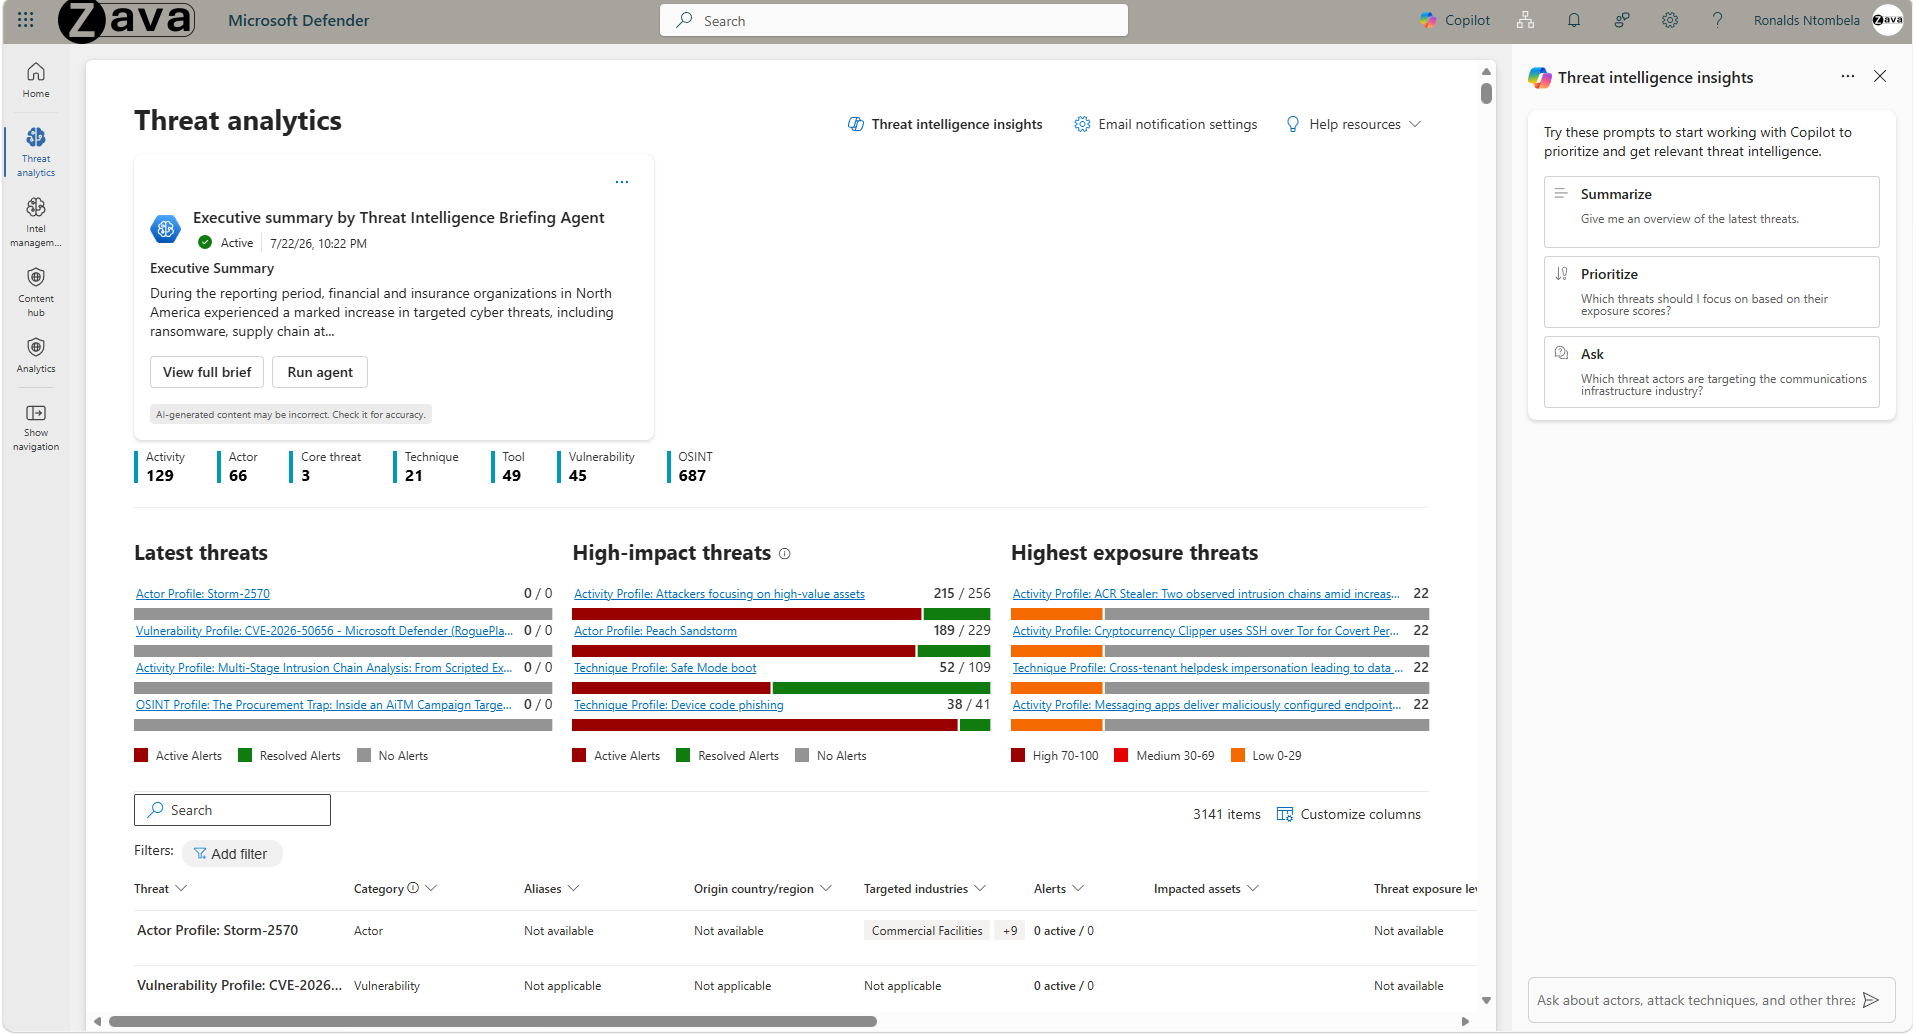Select the OSINT 687 count tab
The image size is (1916, 1035).
click(x=692, y=467)
